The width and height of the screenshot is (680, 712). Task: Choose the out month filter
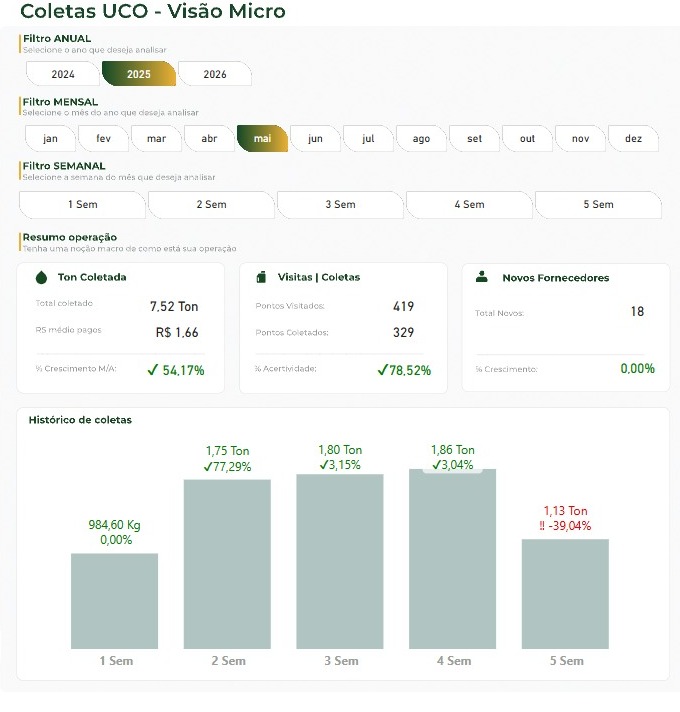[x=527, y=138]
